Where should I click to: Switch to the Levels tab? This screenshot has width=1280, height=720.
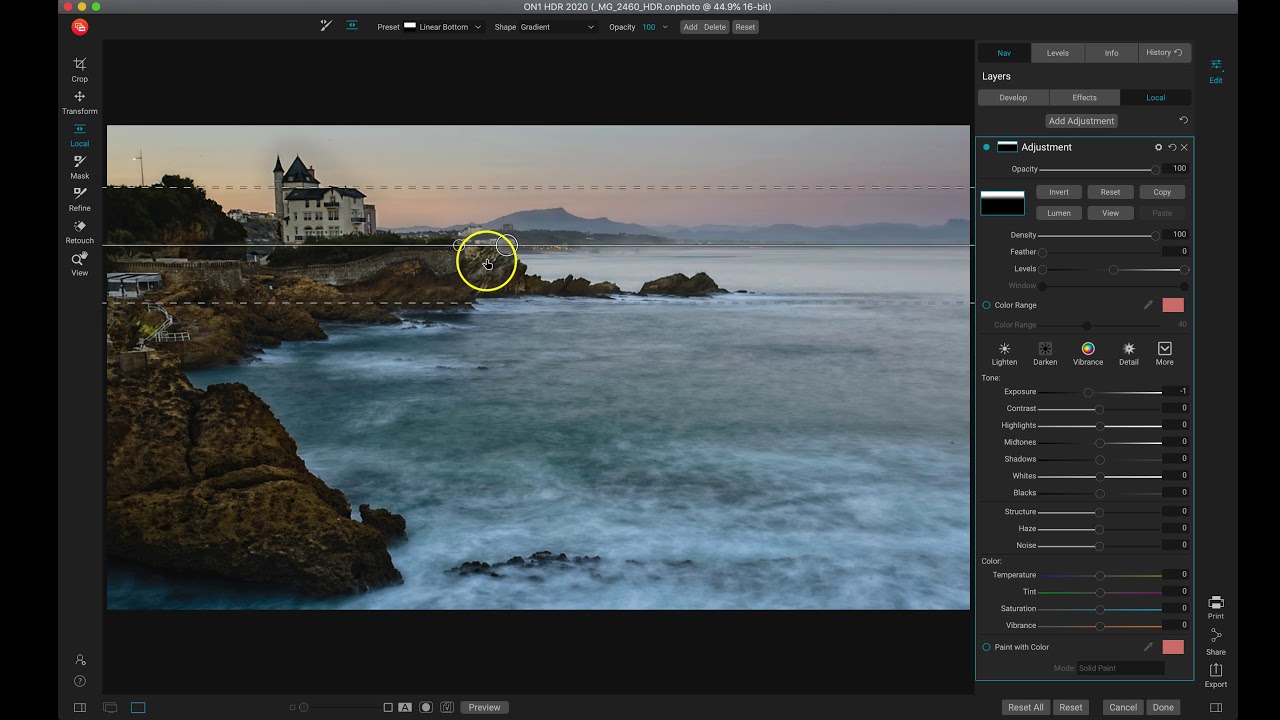point(1058,53)
